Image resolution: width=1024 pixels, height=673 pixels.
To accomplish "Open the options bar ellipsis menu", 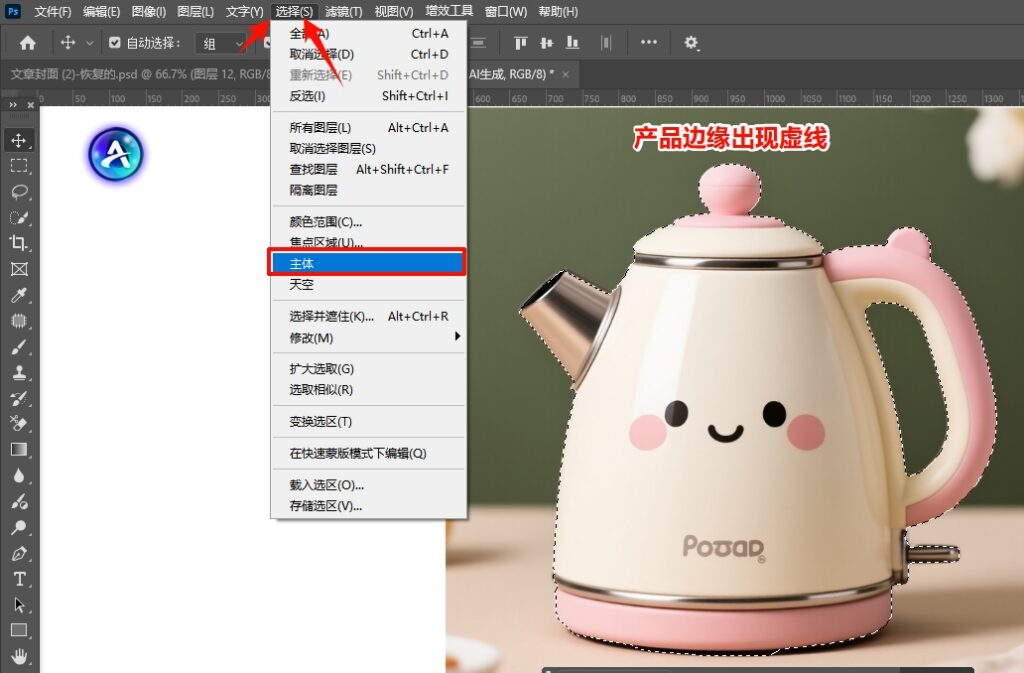I will point(648,43).
